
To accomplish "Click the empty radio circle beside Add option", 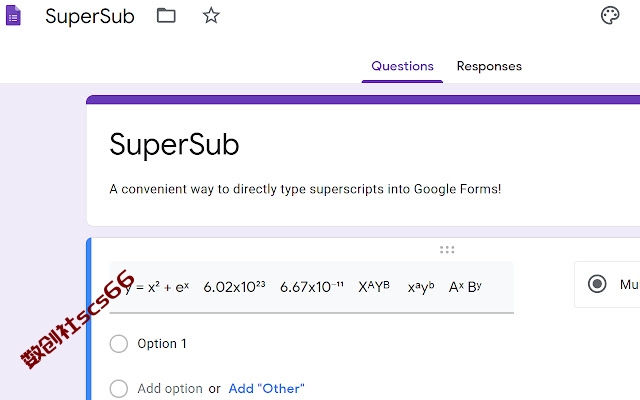I will tap(119, 389).
